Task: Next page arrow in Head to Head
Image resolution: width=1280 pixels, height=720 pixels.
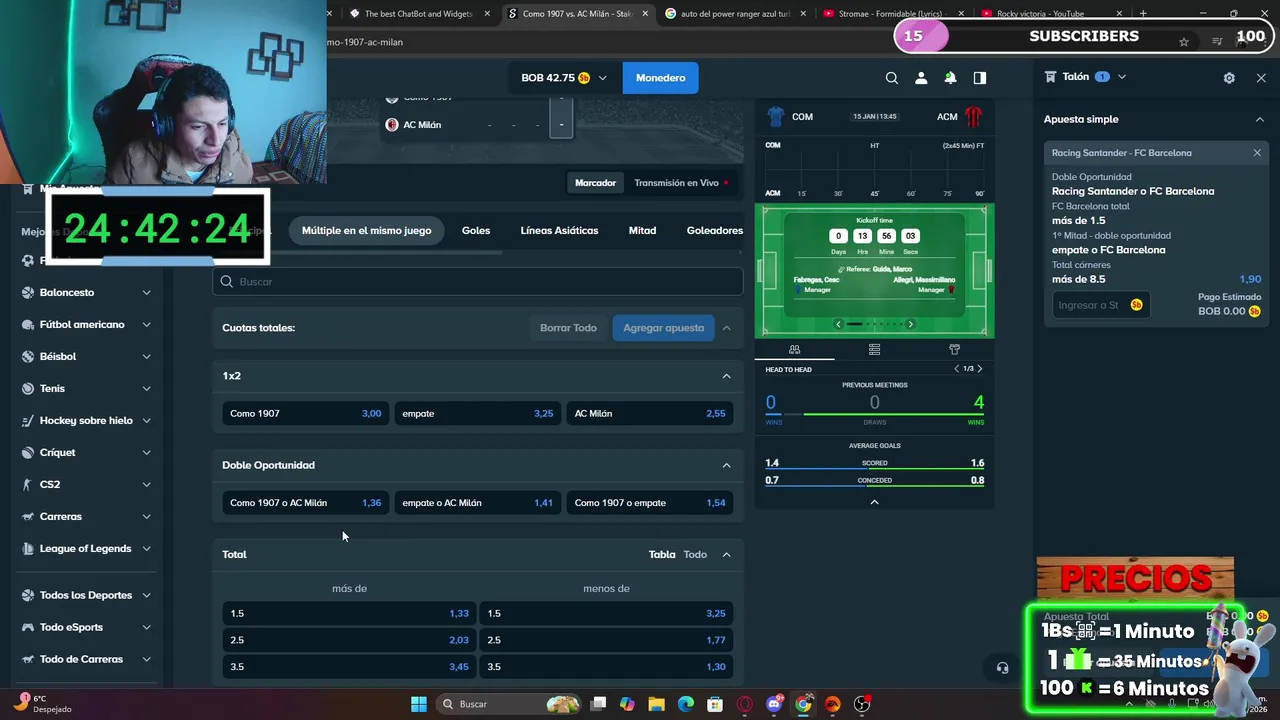Action: (980, 369)
